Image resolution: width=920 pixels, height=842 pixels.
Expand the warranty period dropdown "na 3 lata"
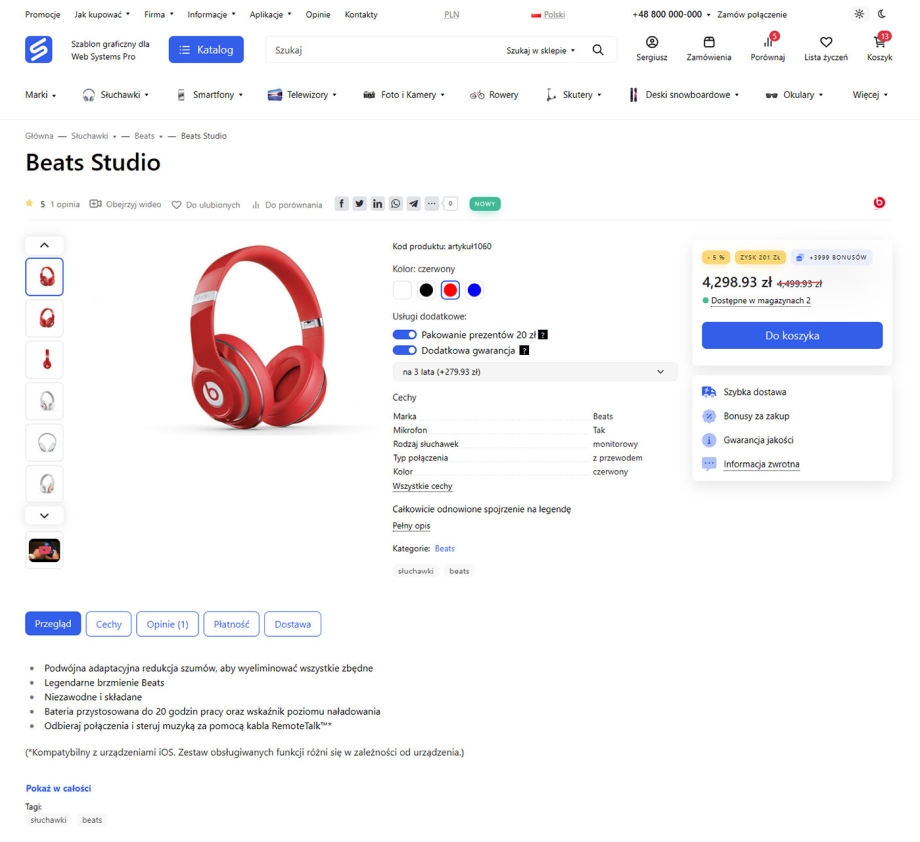534,372
